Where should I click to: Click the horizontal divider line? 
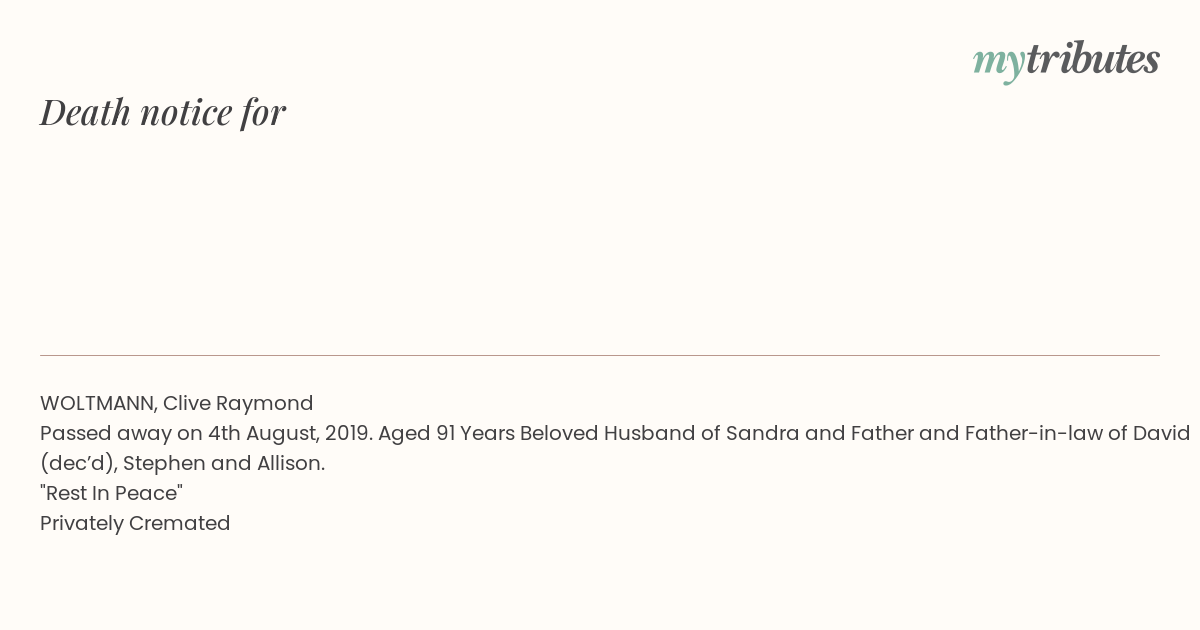click(x=600, y=355)
